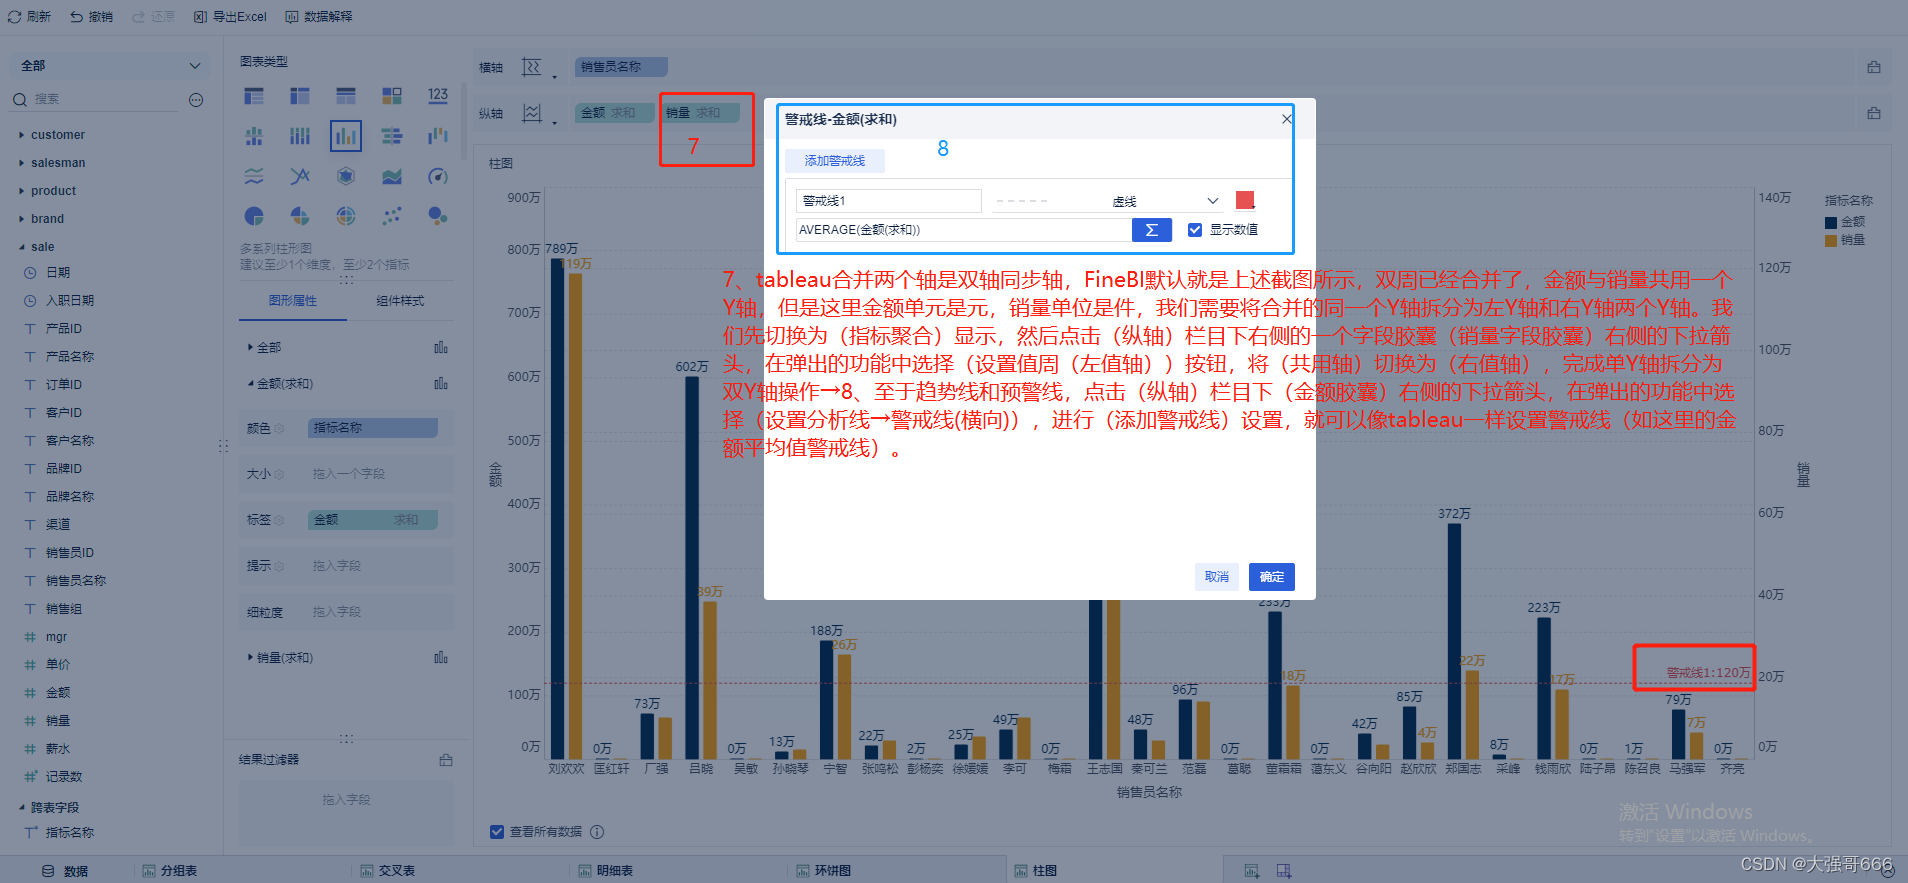Image resolution: width=1908 pixels, height=883 pixels.
Task: Select the treemap color-blocks chart type icon
Action: (x=392, y=96)
